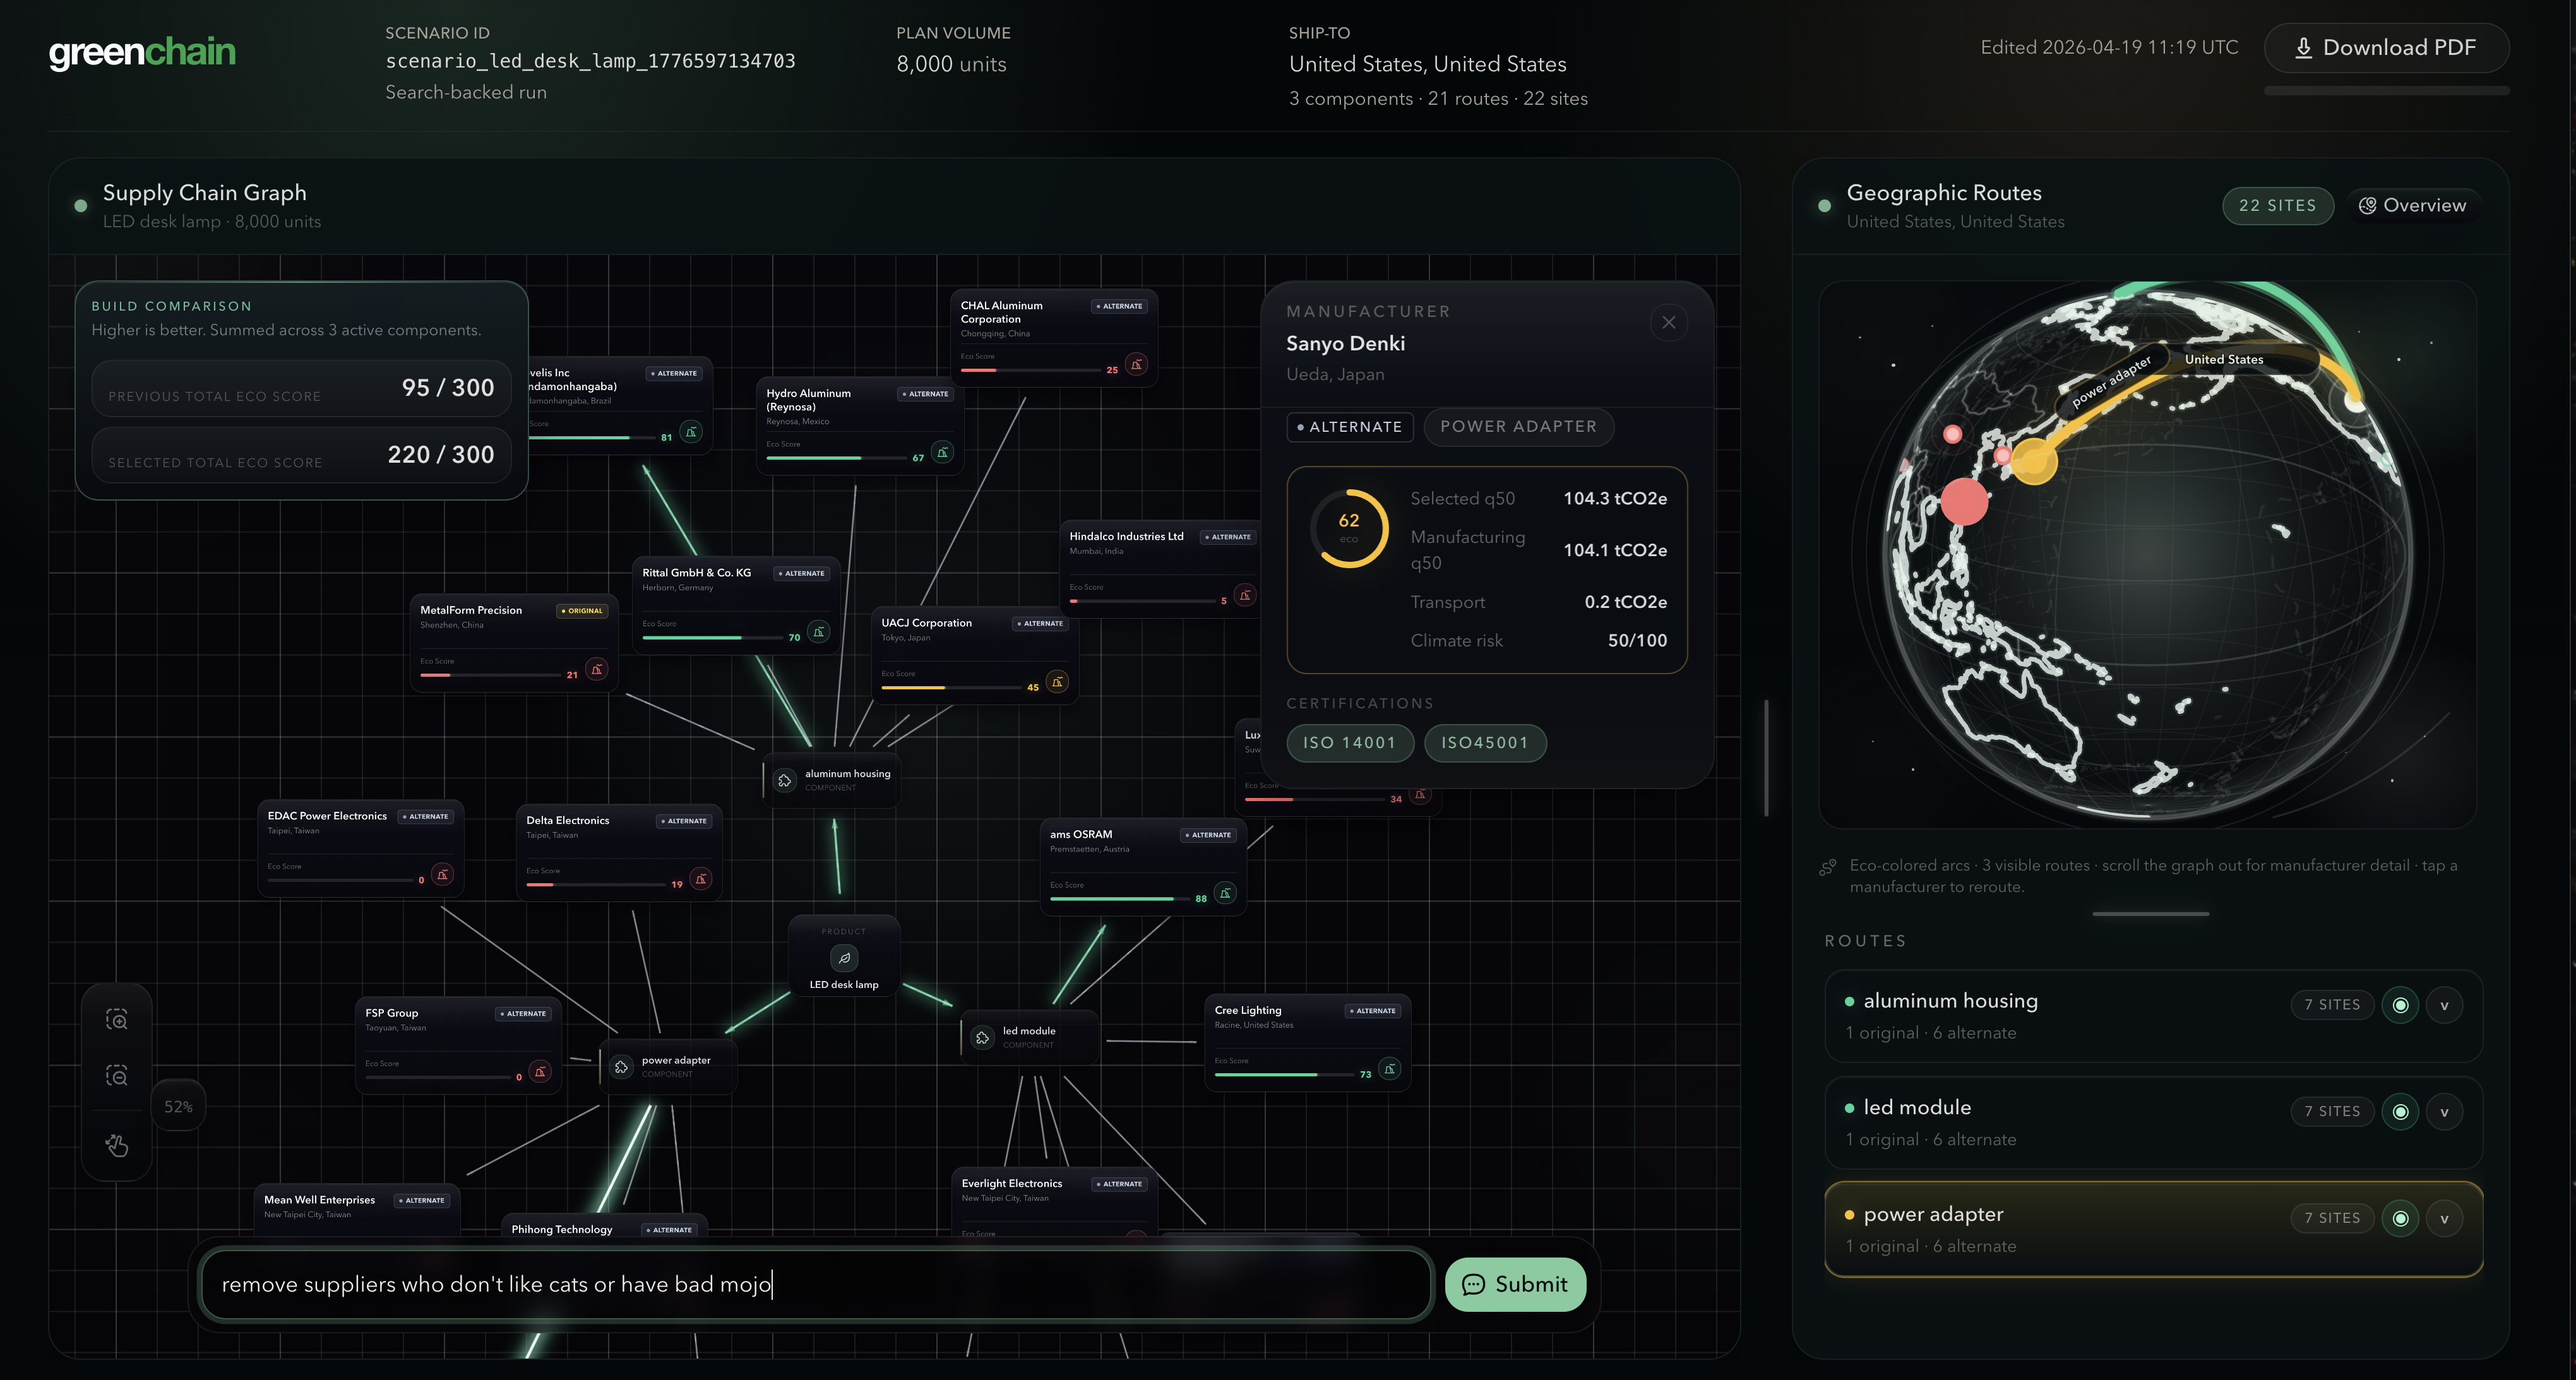Click the factory icon on ams OSRAM card

tap(1225, 893)
